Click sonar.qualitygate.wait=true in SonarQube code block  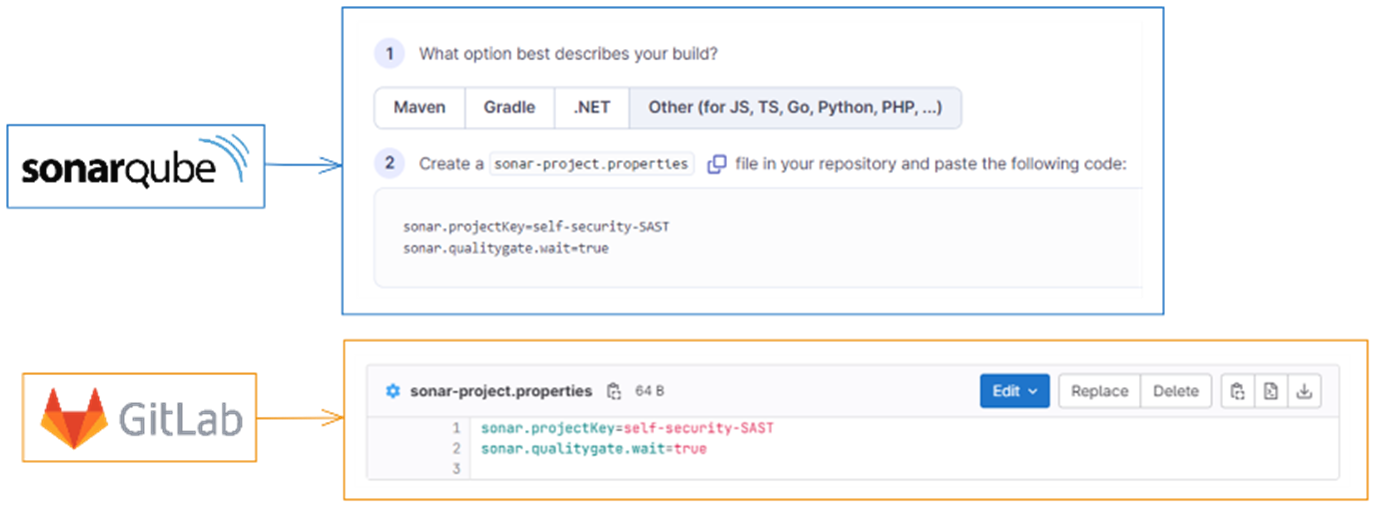coord(506,248)
